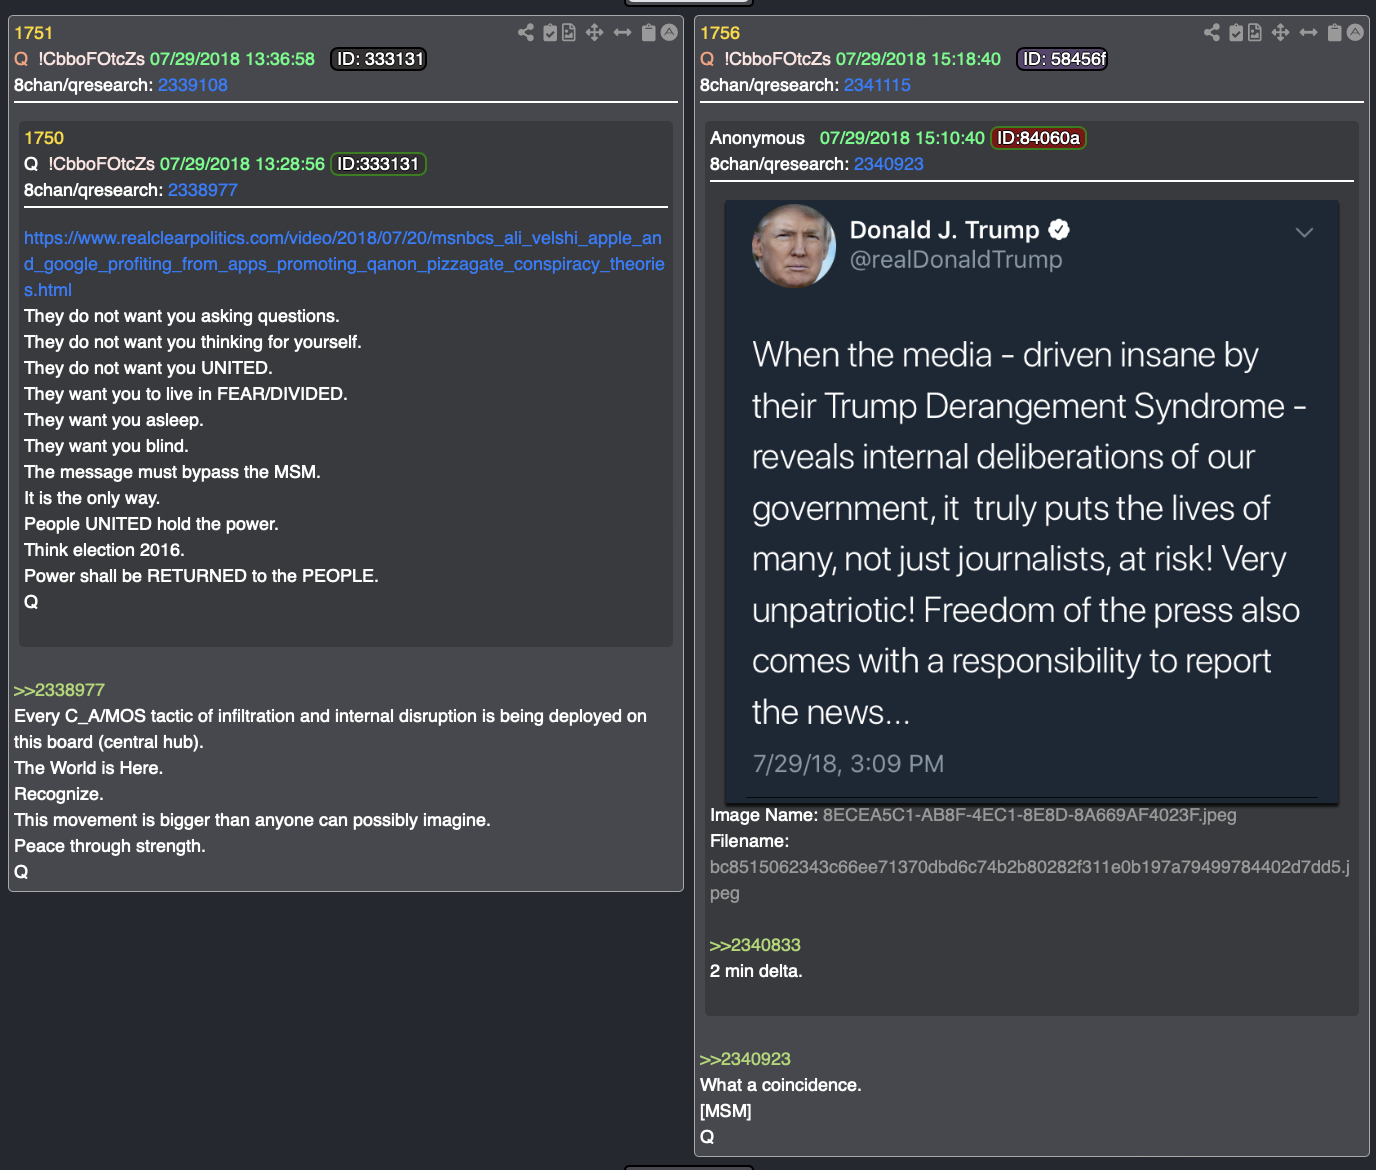Open the realclearpolitics.com video link
Image resolution: width=1376 pixels, height=1170 pixels.
pos(344,264)
